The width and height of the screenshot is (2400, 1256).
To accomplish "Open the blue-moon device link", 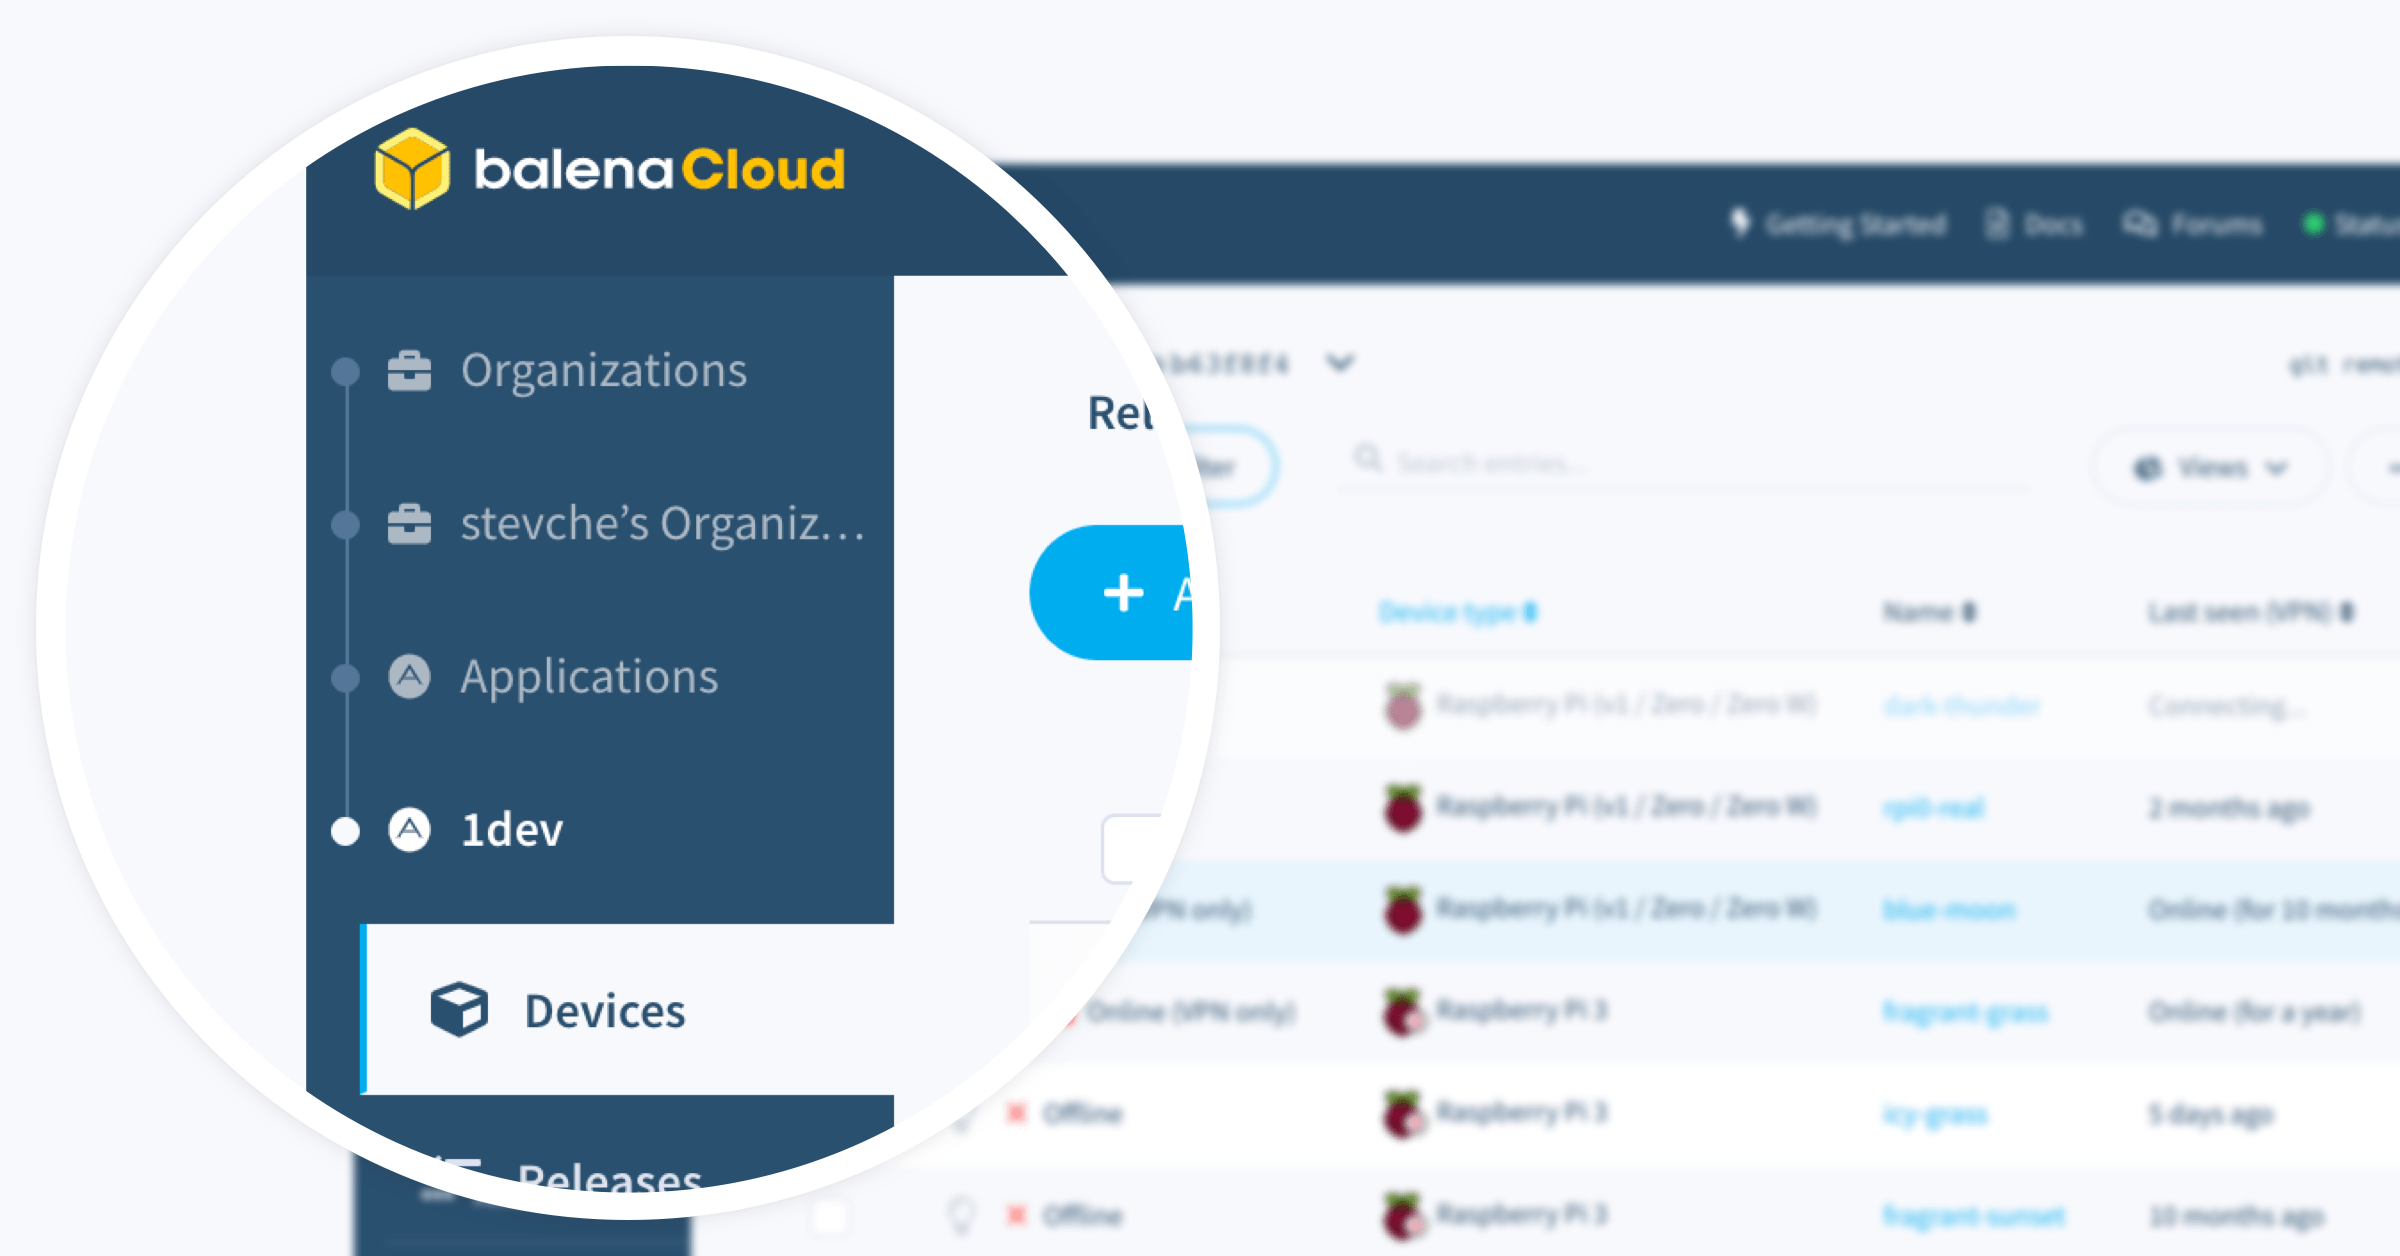I will click(1949, 910).
